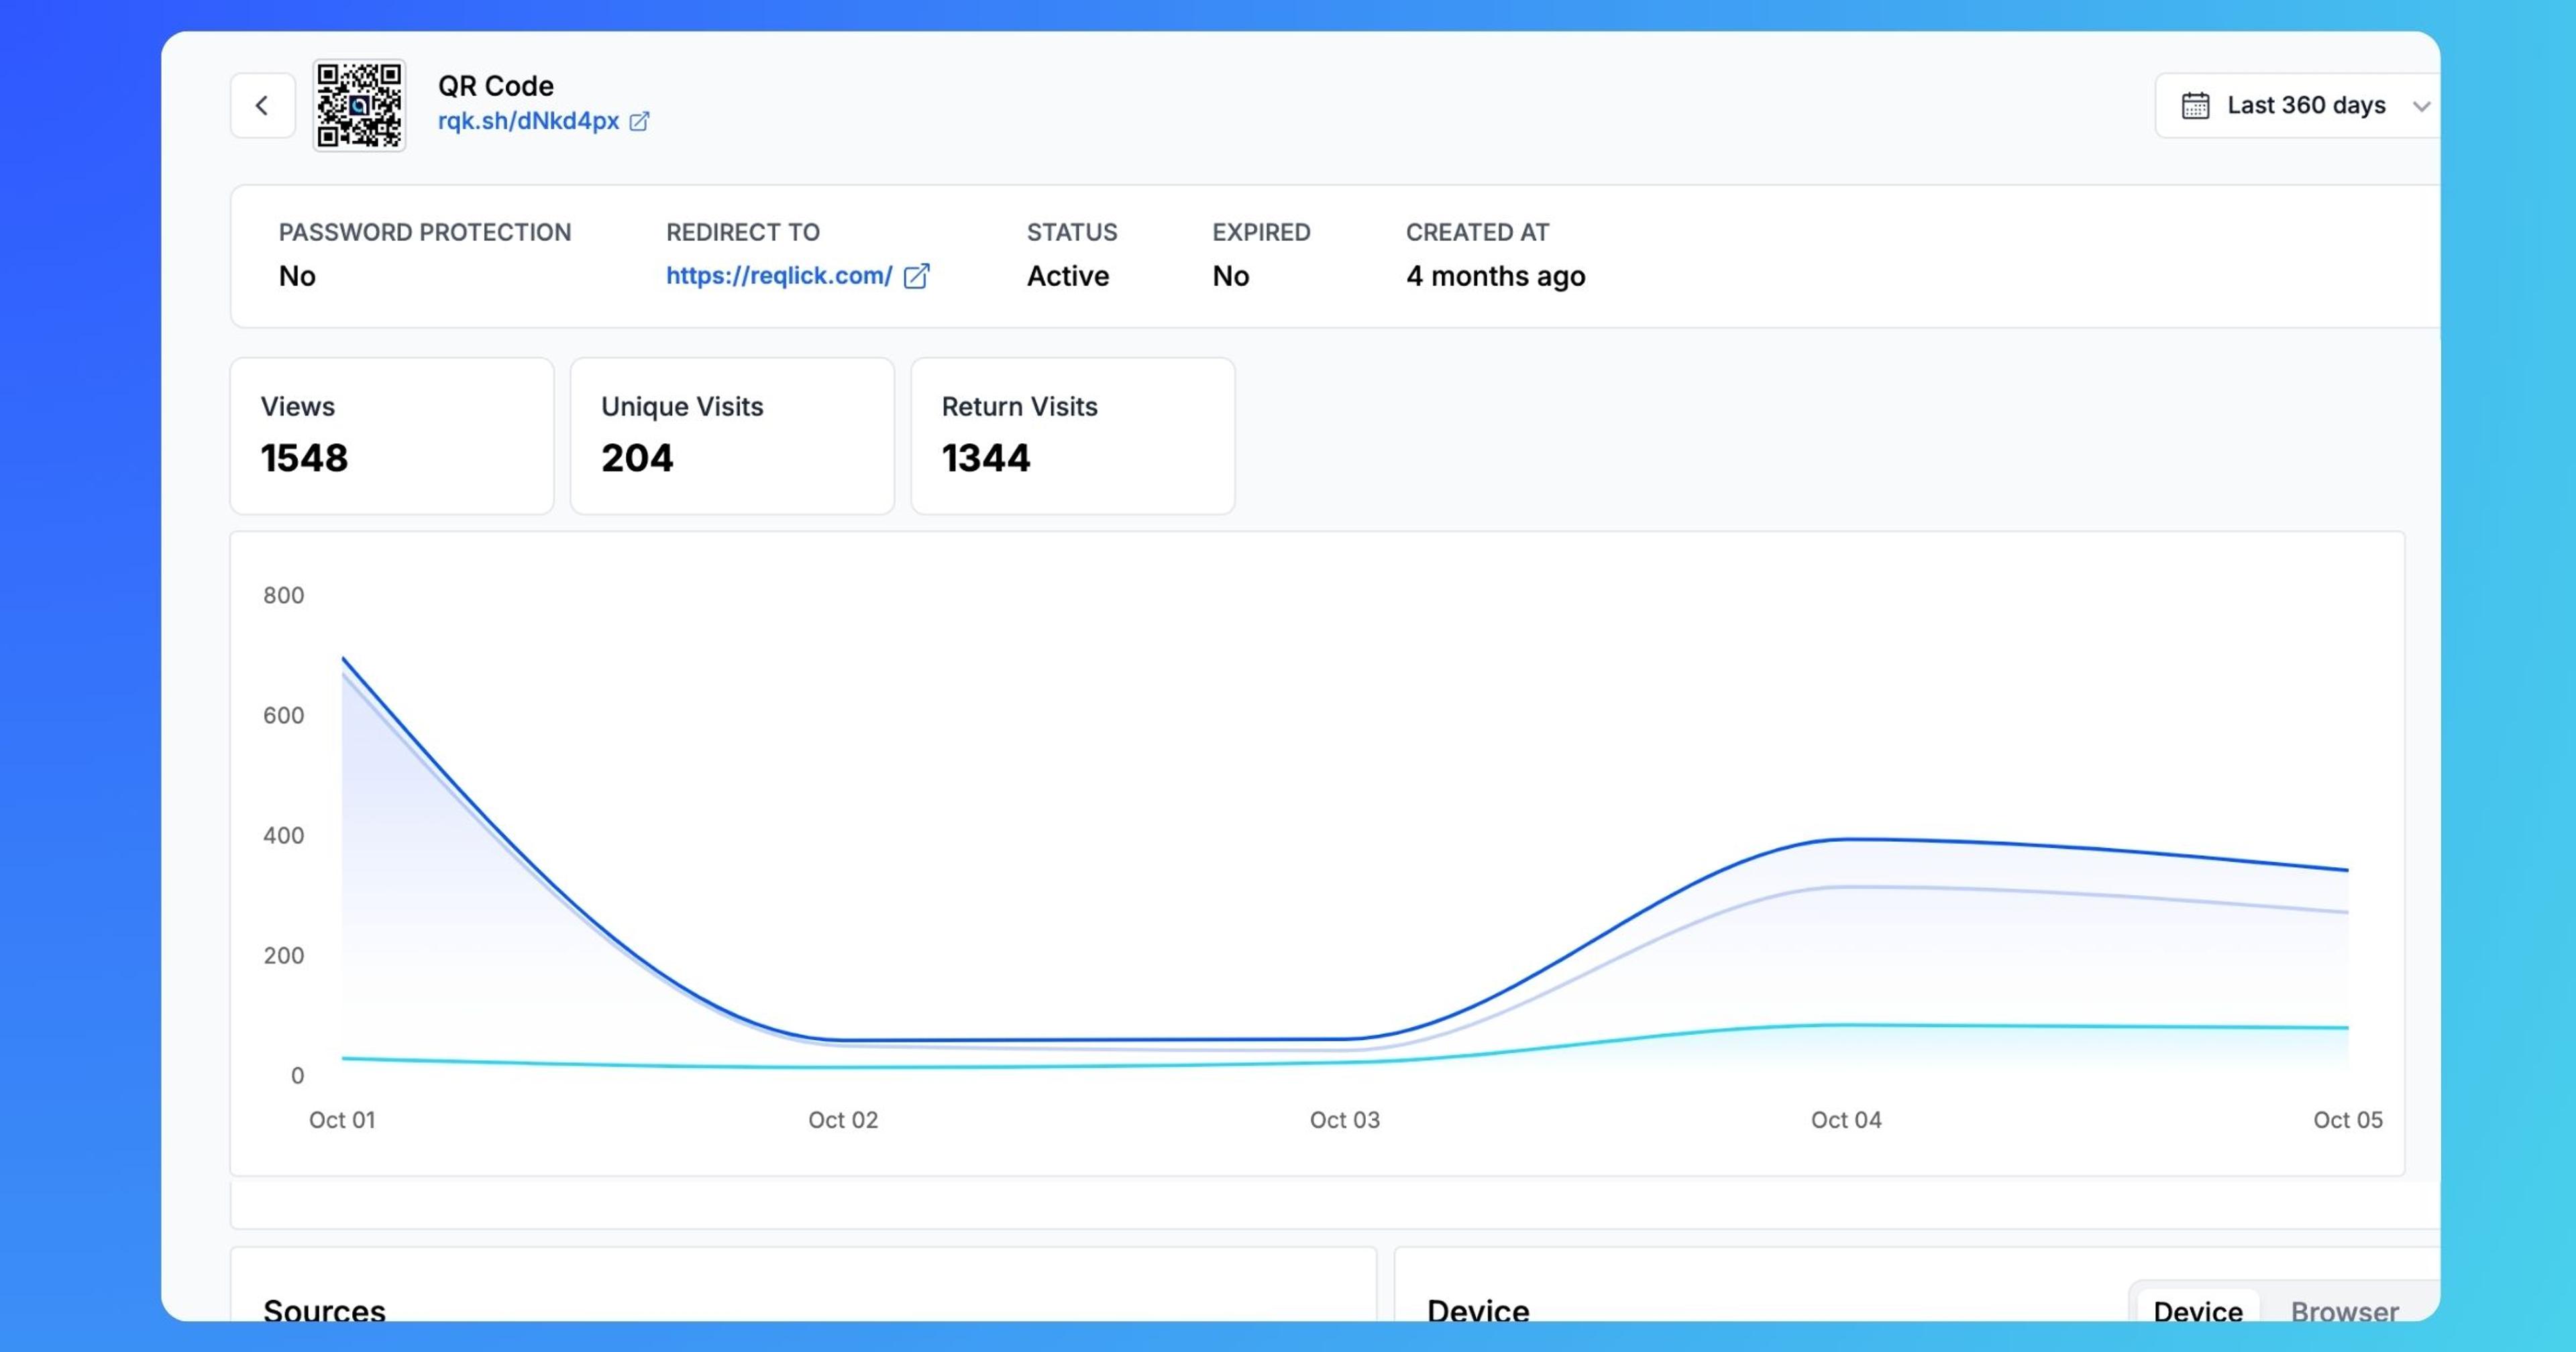Toggle the Browser view in Device panel
This screenshot has width=2576, height=1352.
[x=2345, y=1311]
